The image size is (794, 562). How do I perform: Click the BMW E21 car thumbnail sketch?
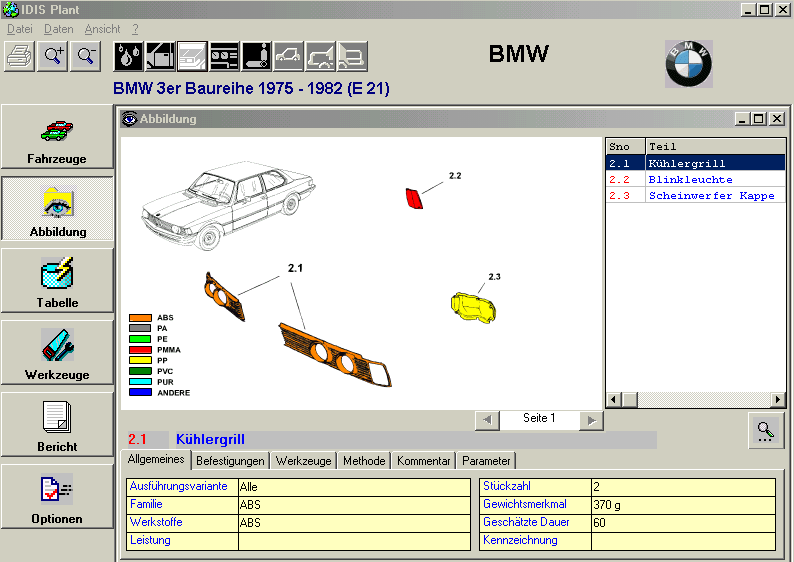pos(228,205)
